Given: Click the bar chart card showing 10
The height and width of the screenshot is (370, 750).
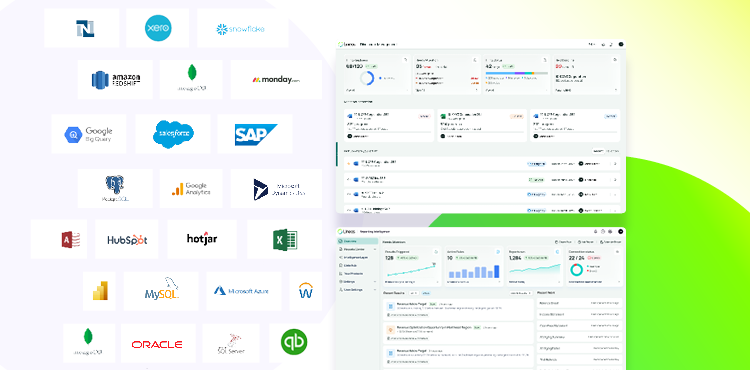Looking at the screenshot, I should click(474, 267).
